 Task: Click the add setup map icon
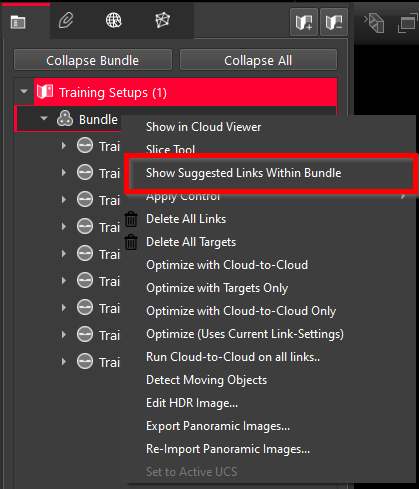[304, 22]
